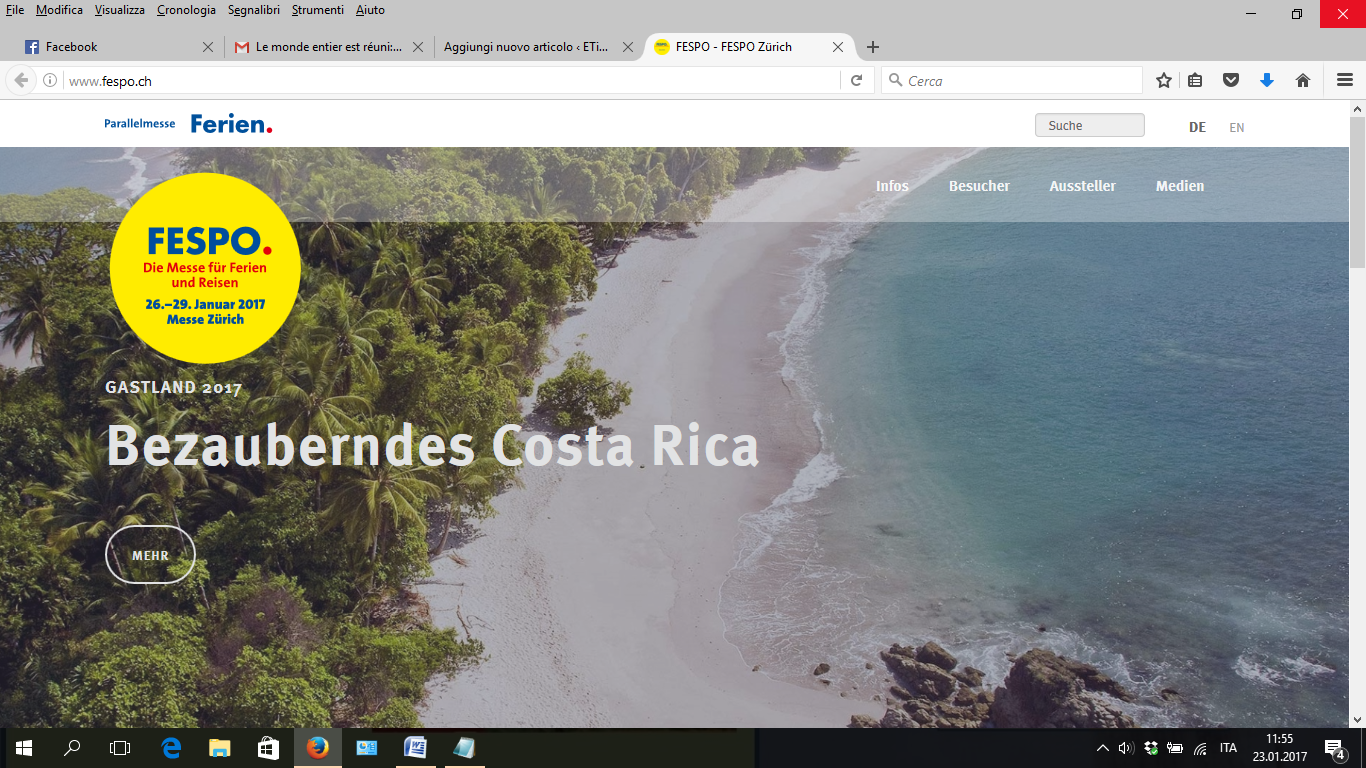1366x768 pixels.
Task: Open the Visualizza menu
Action: point(120,10)
